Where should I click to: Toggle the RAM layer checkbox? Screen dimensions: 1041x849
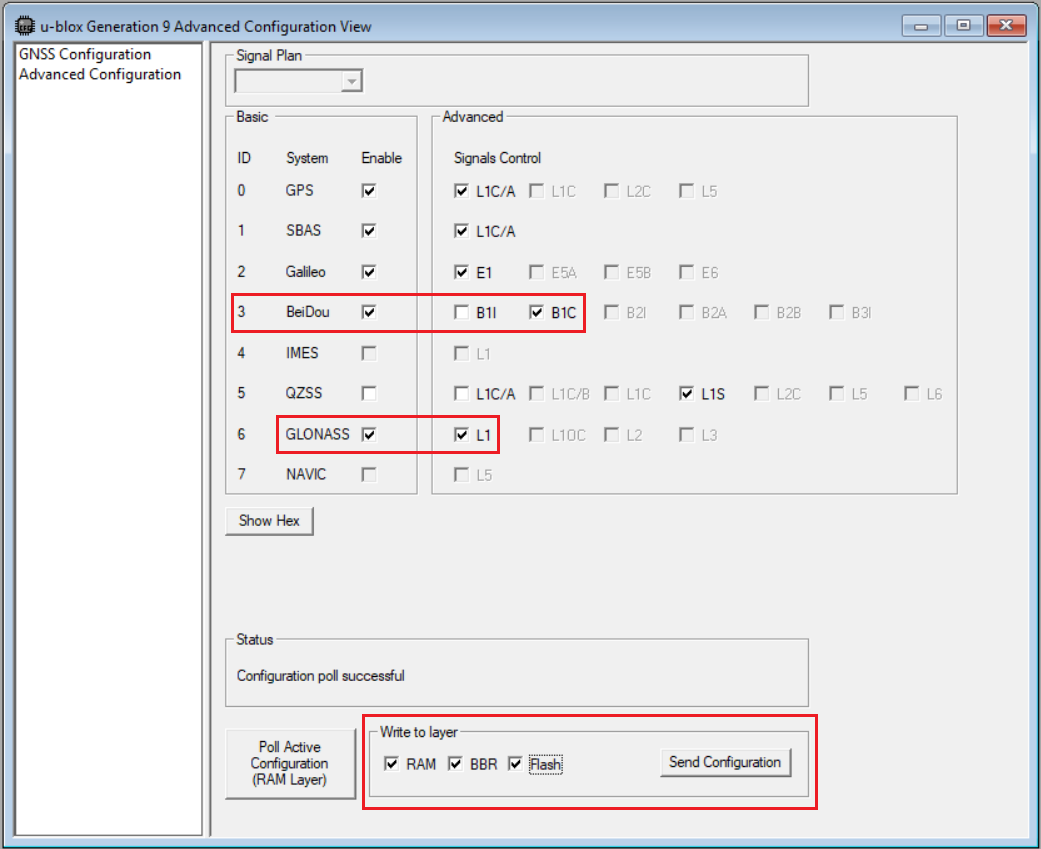click(392, 764)
